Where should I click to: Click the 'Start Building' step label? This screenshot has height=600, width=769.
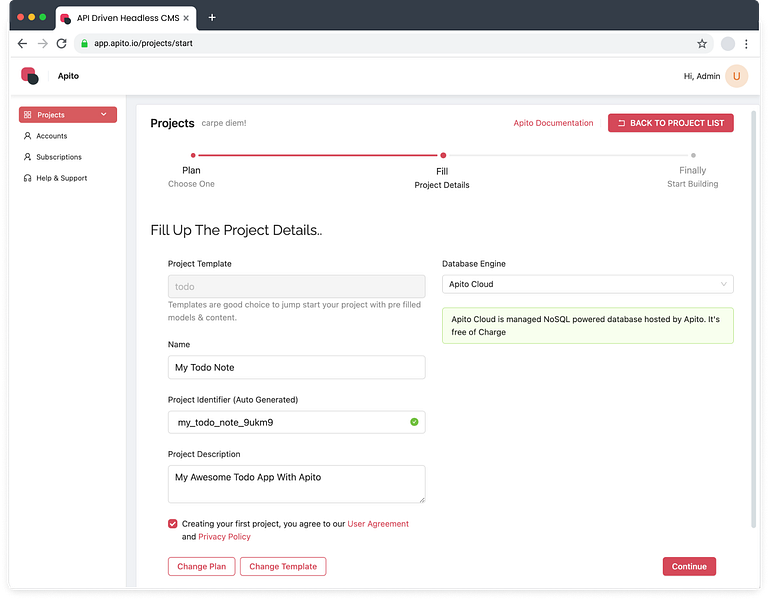click(x=692, y=184)
